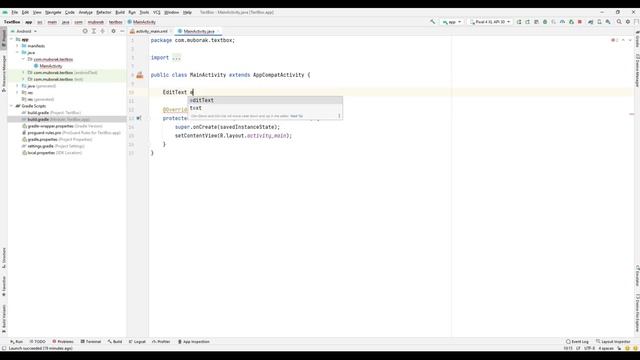Toggle the Gradle side tab on right edge
The image size is (640, 360).
tap(637, 39)
